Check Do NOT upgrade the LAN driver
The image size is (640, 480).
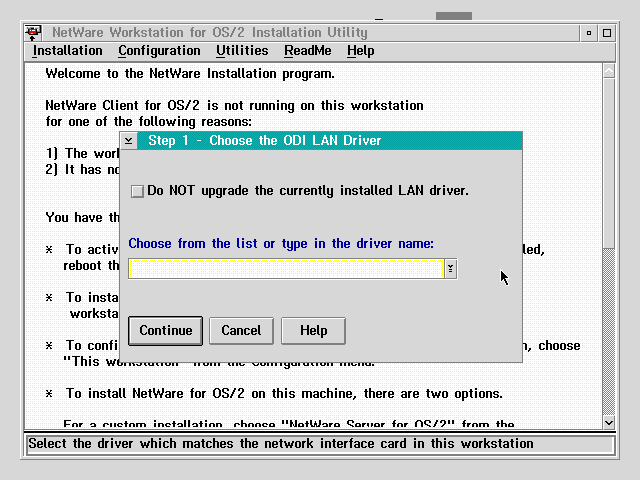click(x=137, y=191)
